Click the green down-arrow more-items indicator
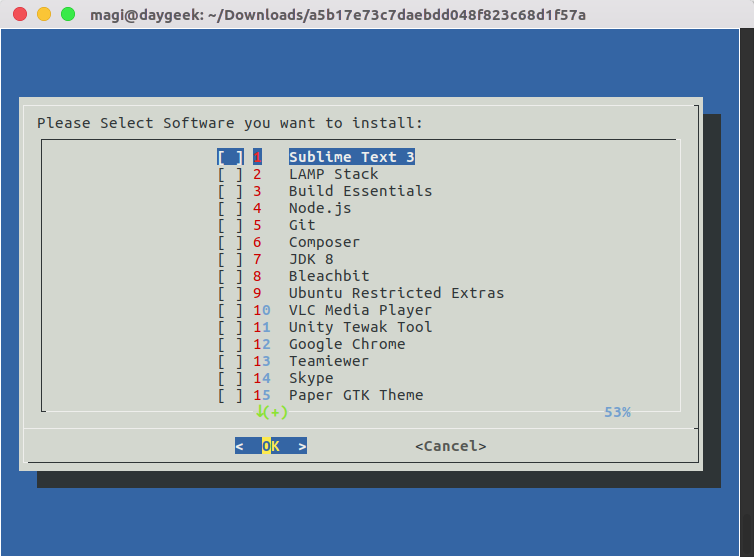Image resolution: width=754 pixels, height=557 pixels. click(272, 412)
